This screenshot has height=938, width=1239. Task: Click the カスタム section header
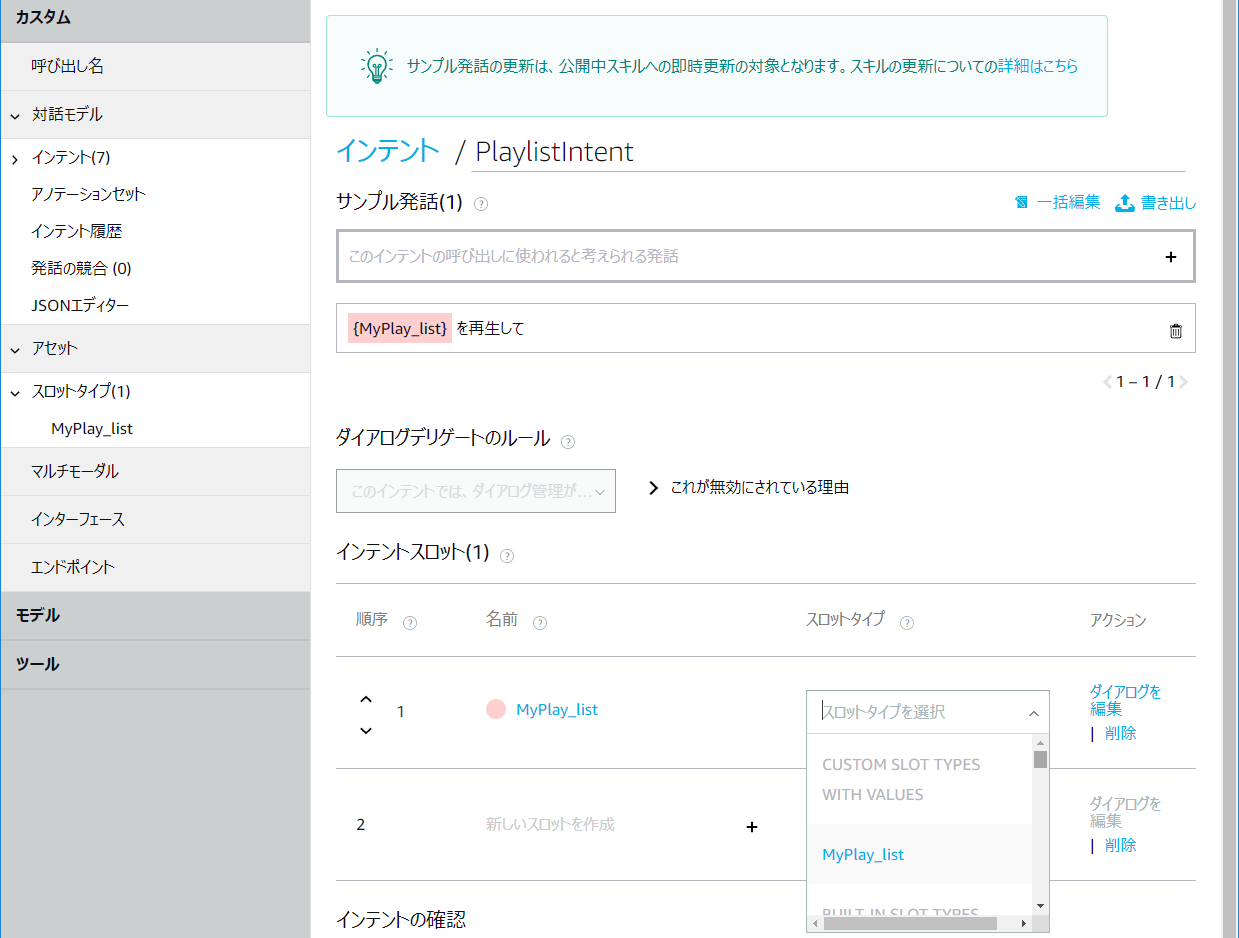pyautogui.click(x=155, y=17)
